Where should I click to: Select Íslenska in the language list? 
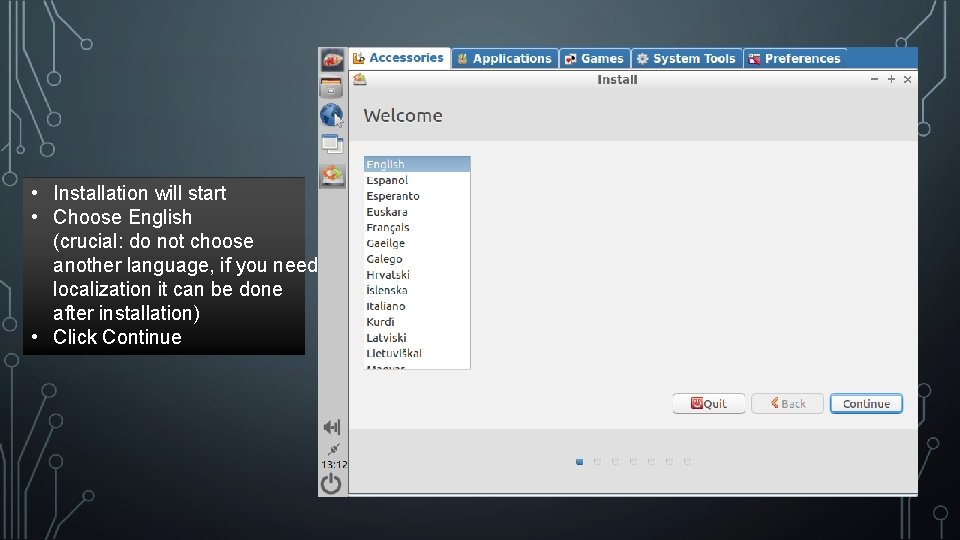[417, 290]
